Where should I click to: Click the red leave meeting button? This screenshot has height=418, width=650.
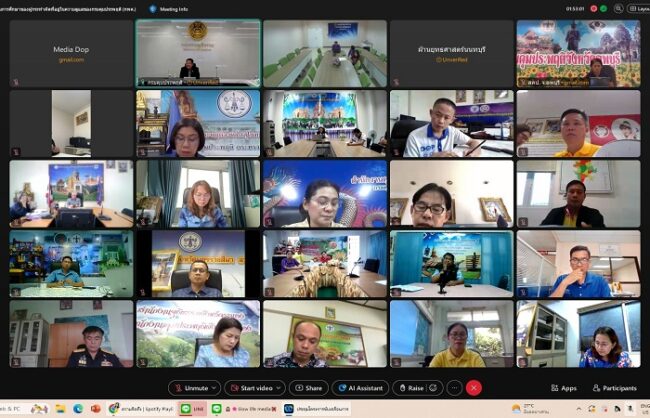[x=474, y=388]
